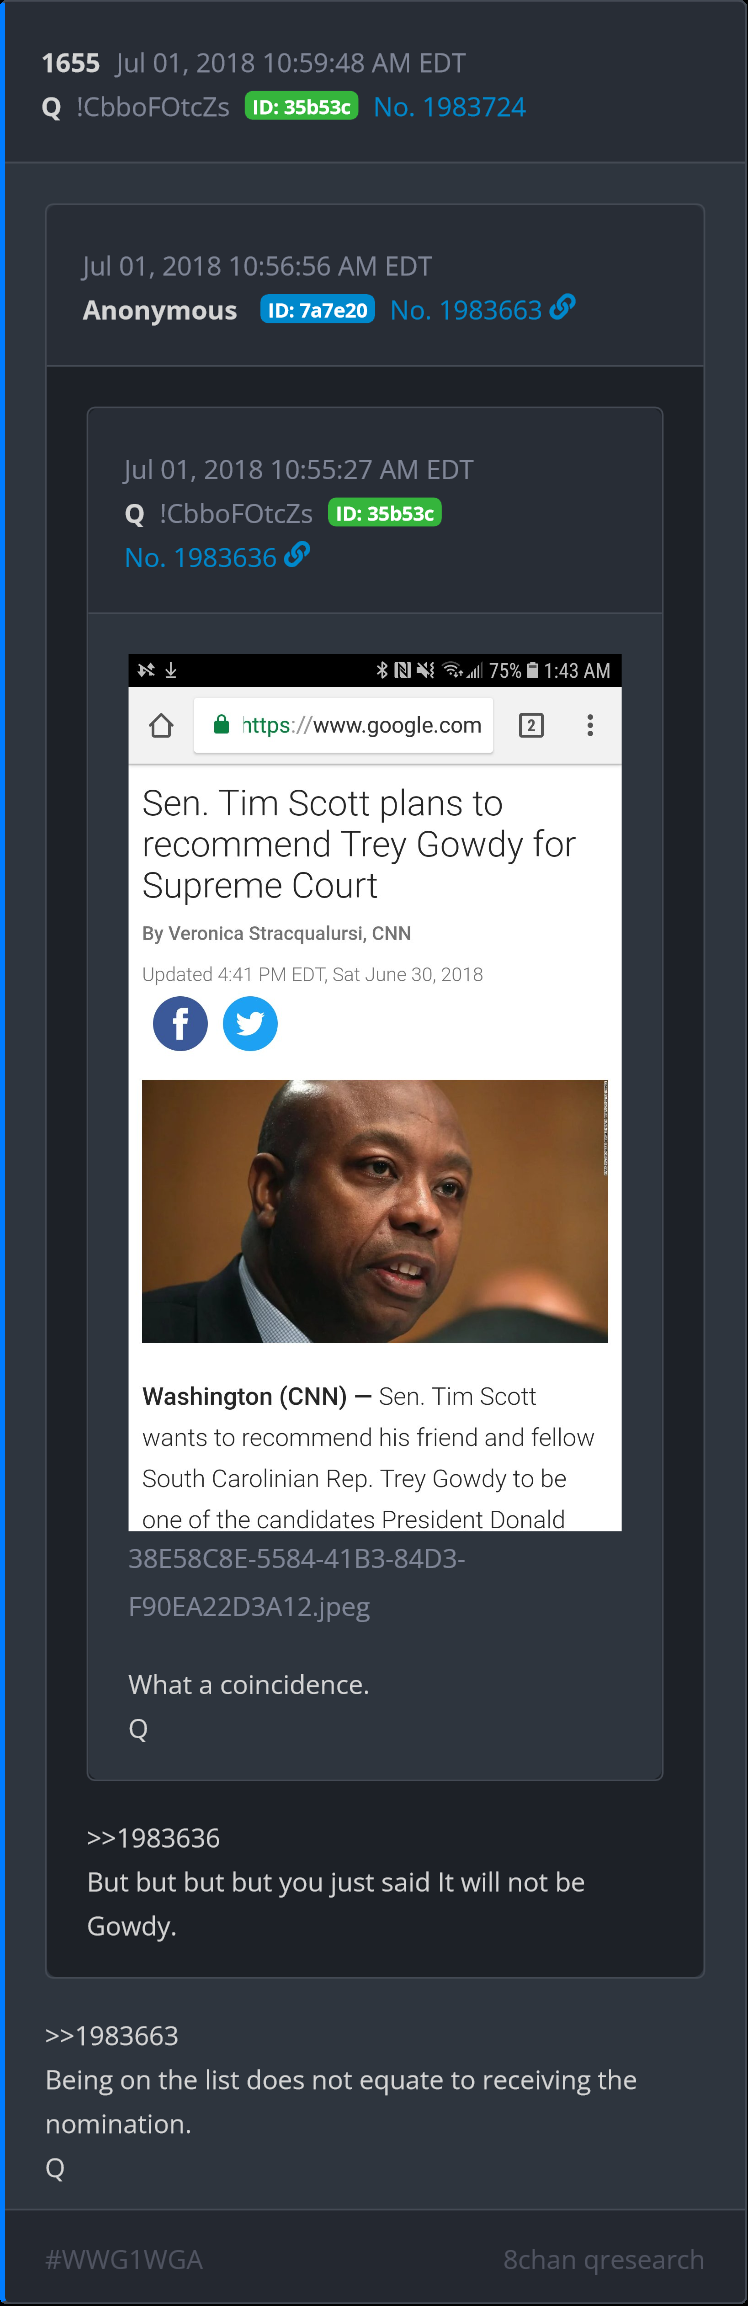The image size is (748, 2306).
Task: Click link icon beside No. 1983636
Action: pyautogui.click(x=297, y=555)
